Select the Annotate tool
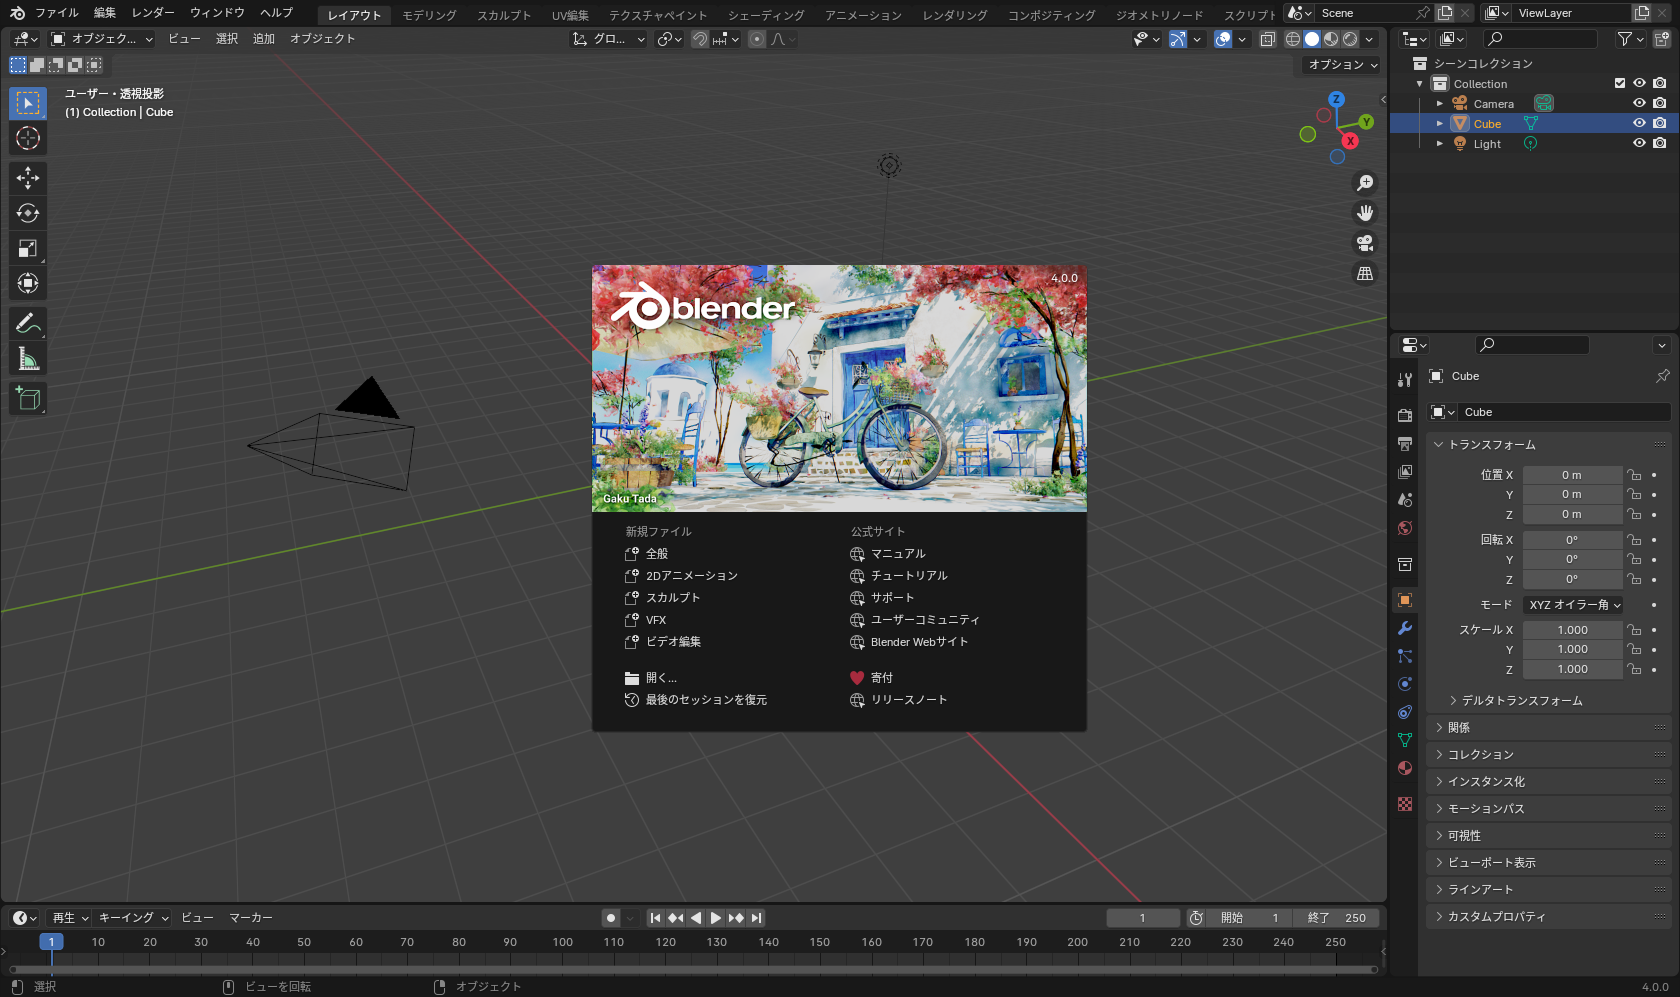 (28, 322)
